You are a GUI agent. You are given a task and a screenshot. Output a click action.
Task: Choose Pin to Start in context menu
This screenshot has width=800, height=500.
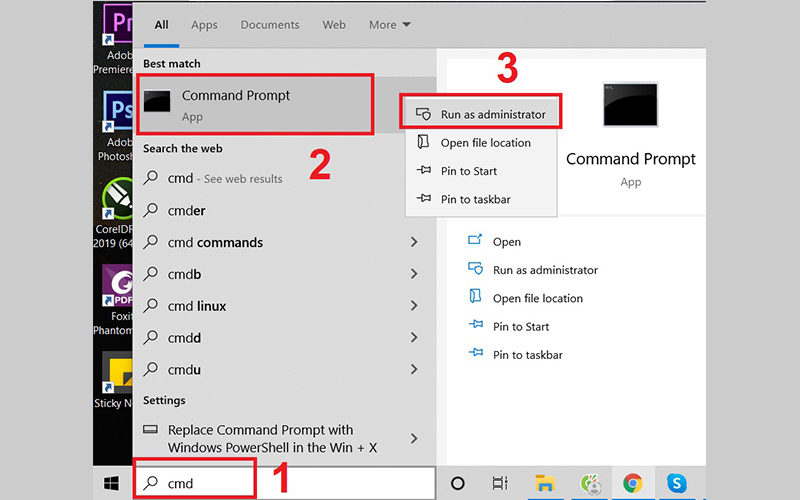[x=481, y=171]
